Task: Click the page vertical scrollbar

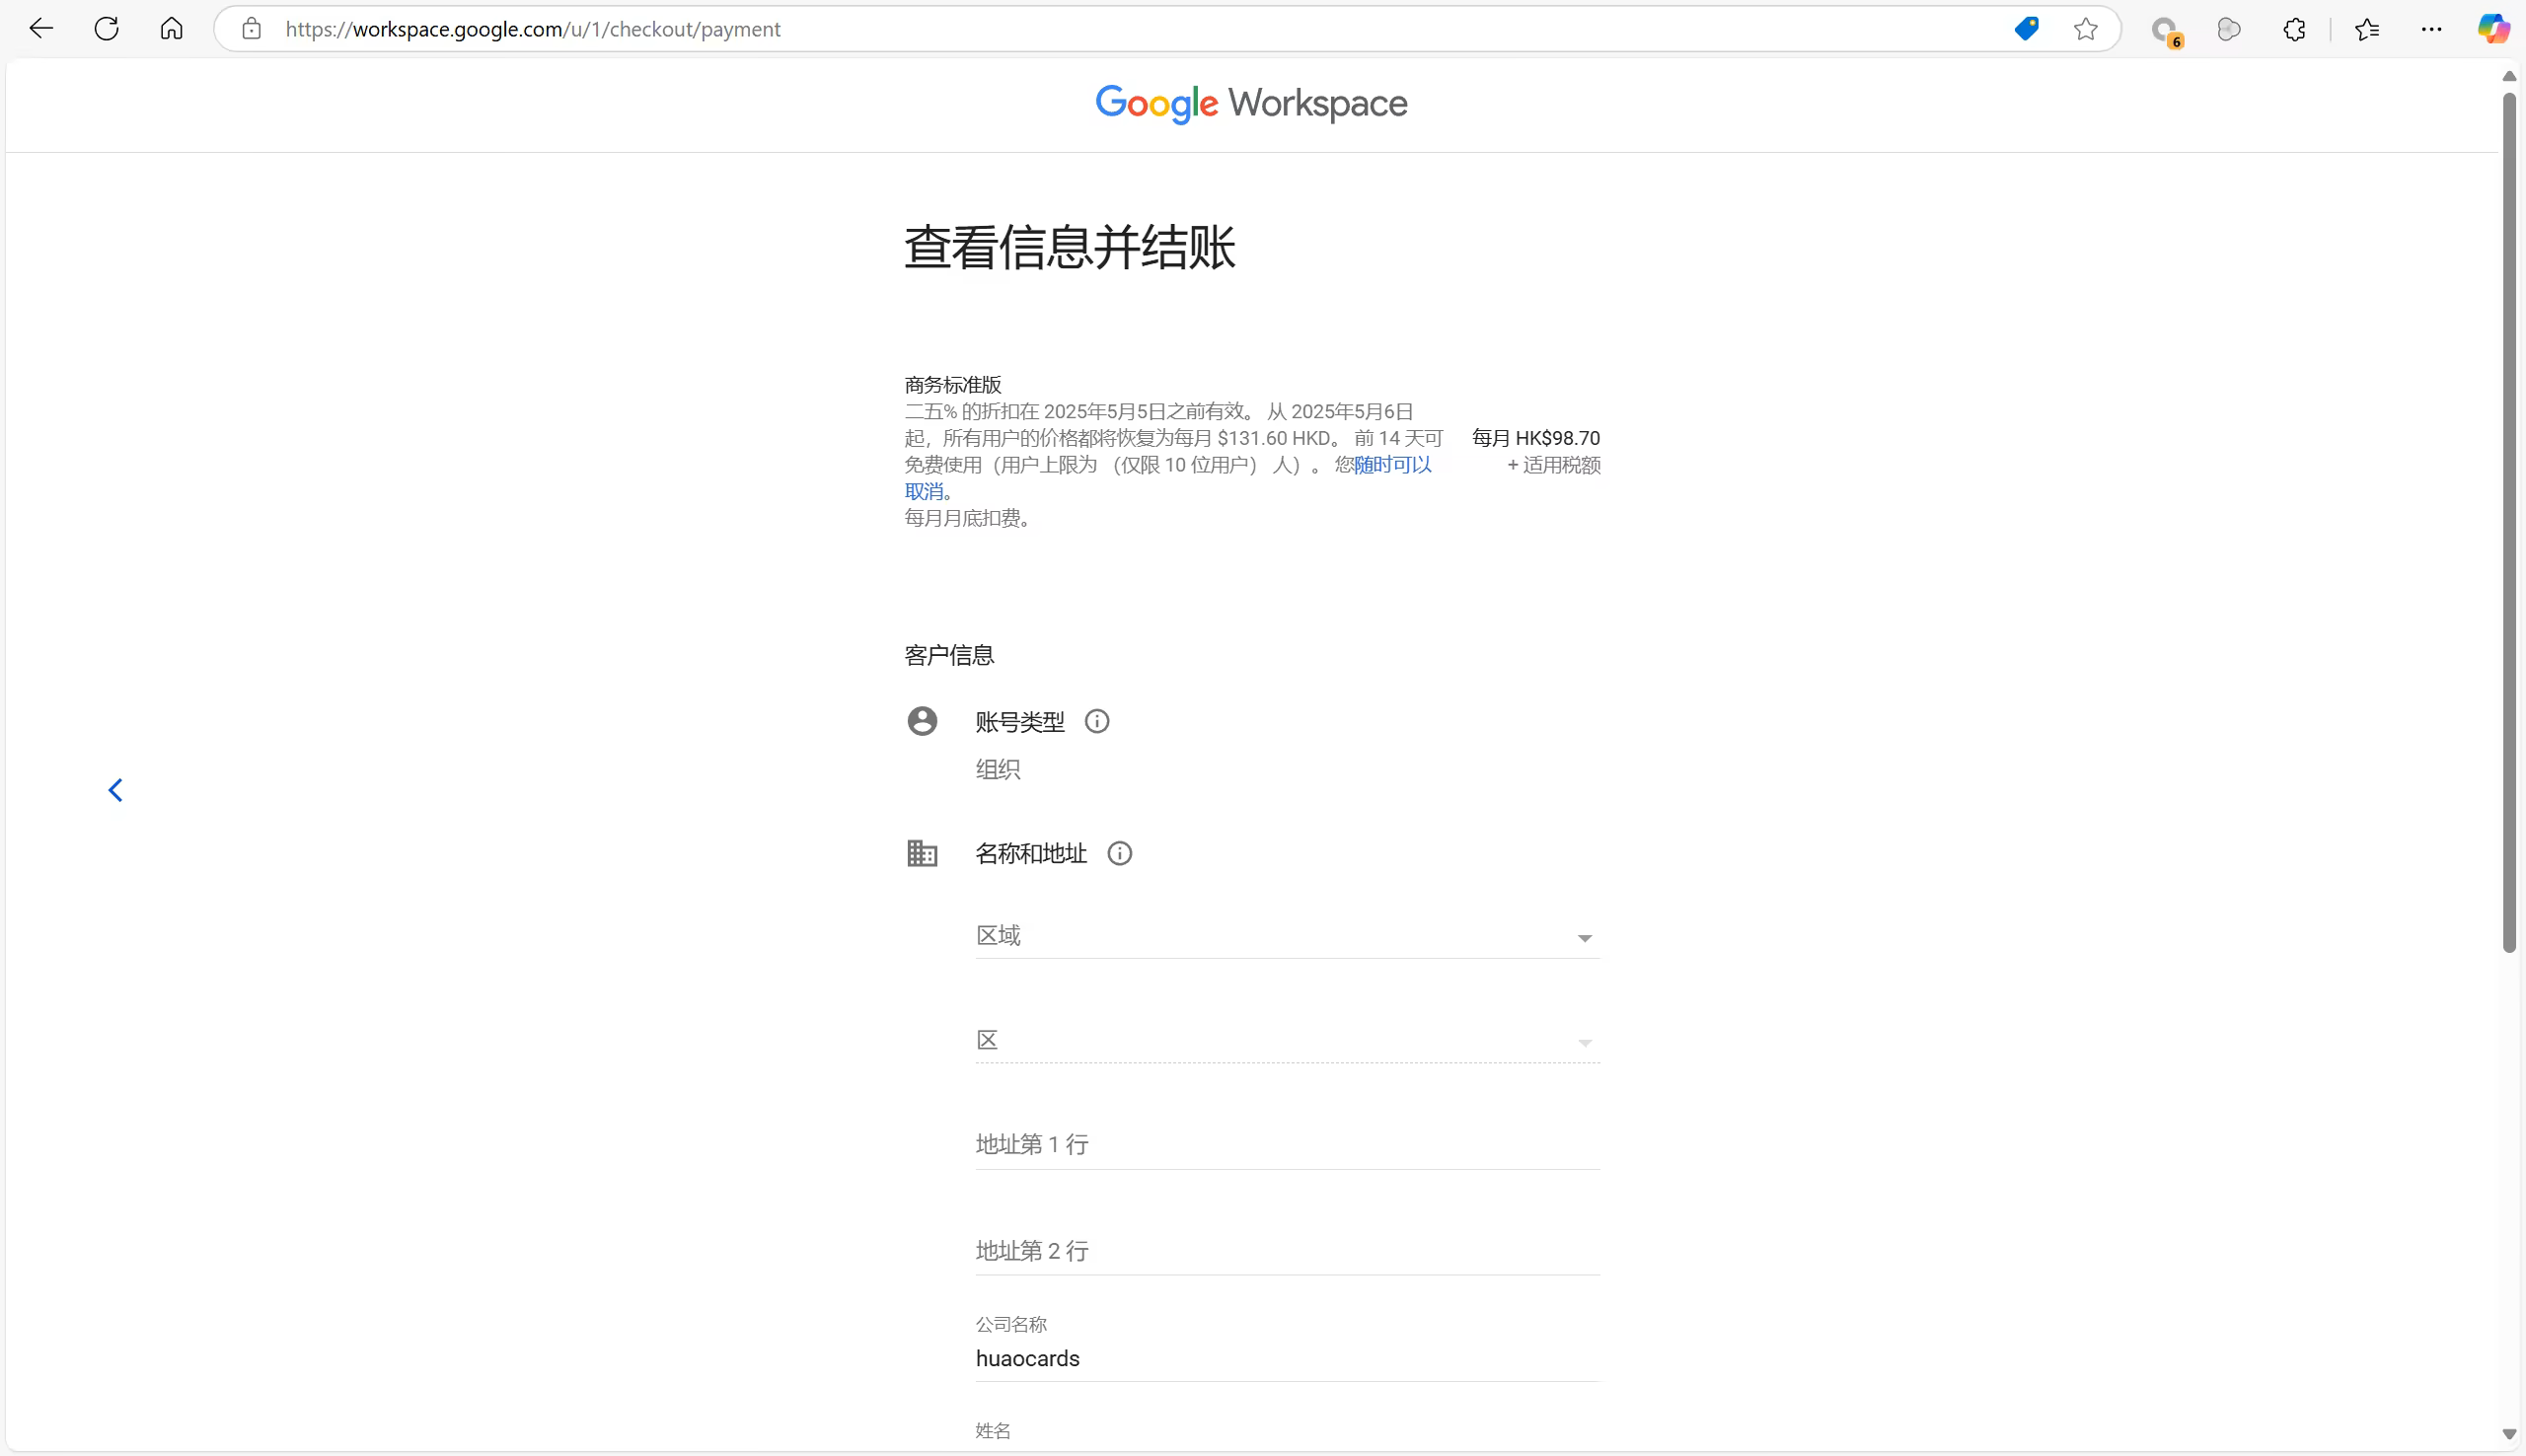Action: (2508, 520)
